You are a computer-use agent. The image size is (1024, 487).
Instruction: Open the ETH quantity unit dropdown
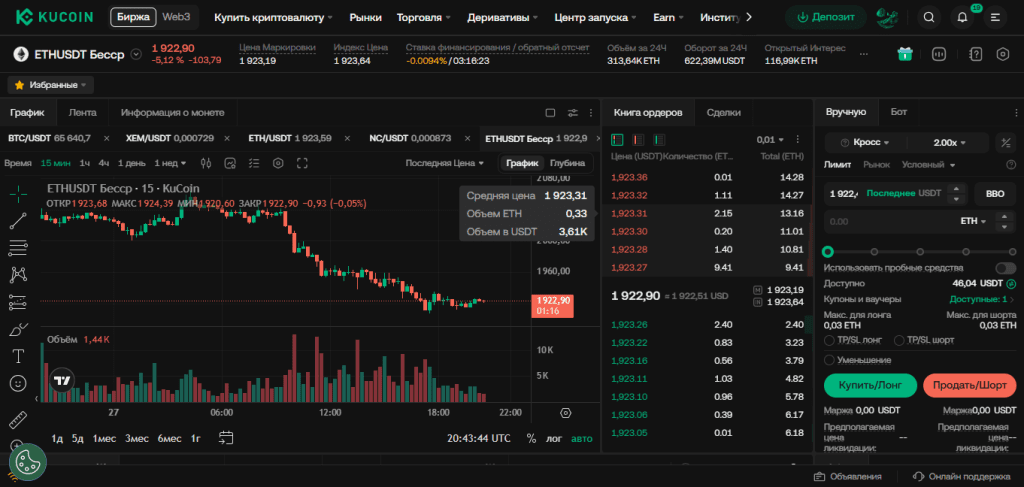pos(973,221)
